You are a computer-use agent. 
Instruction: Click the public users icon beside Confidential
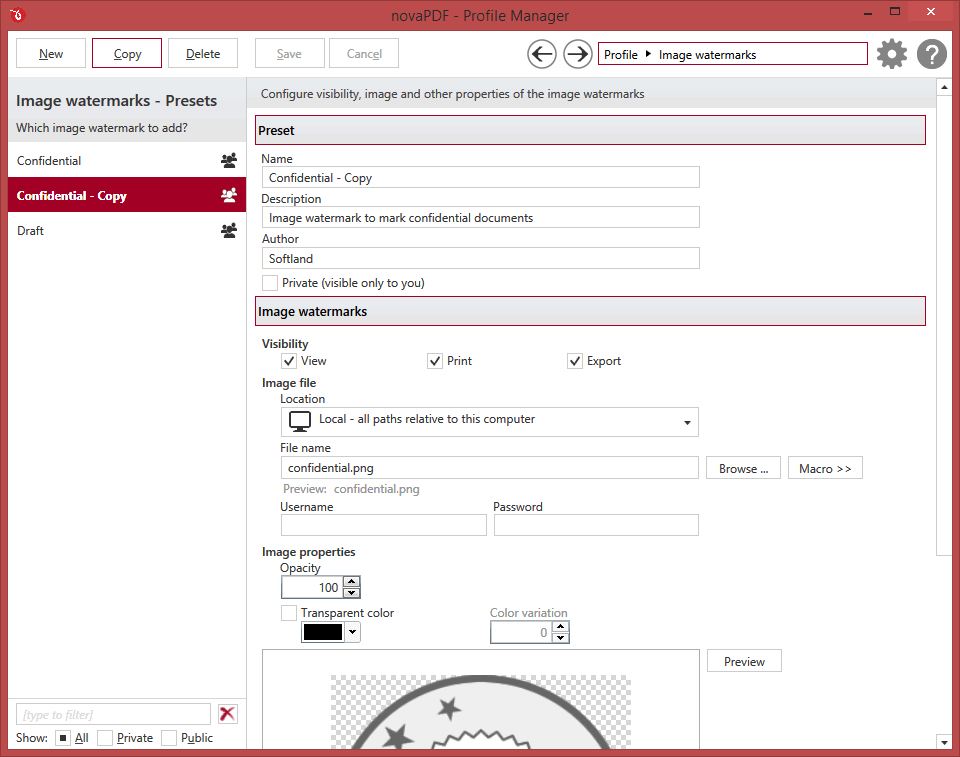[x=229, y=160]
